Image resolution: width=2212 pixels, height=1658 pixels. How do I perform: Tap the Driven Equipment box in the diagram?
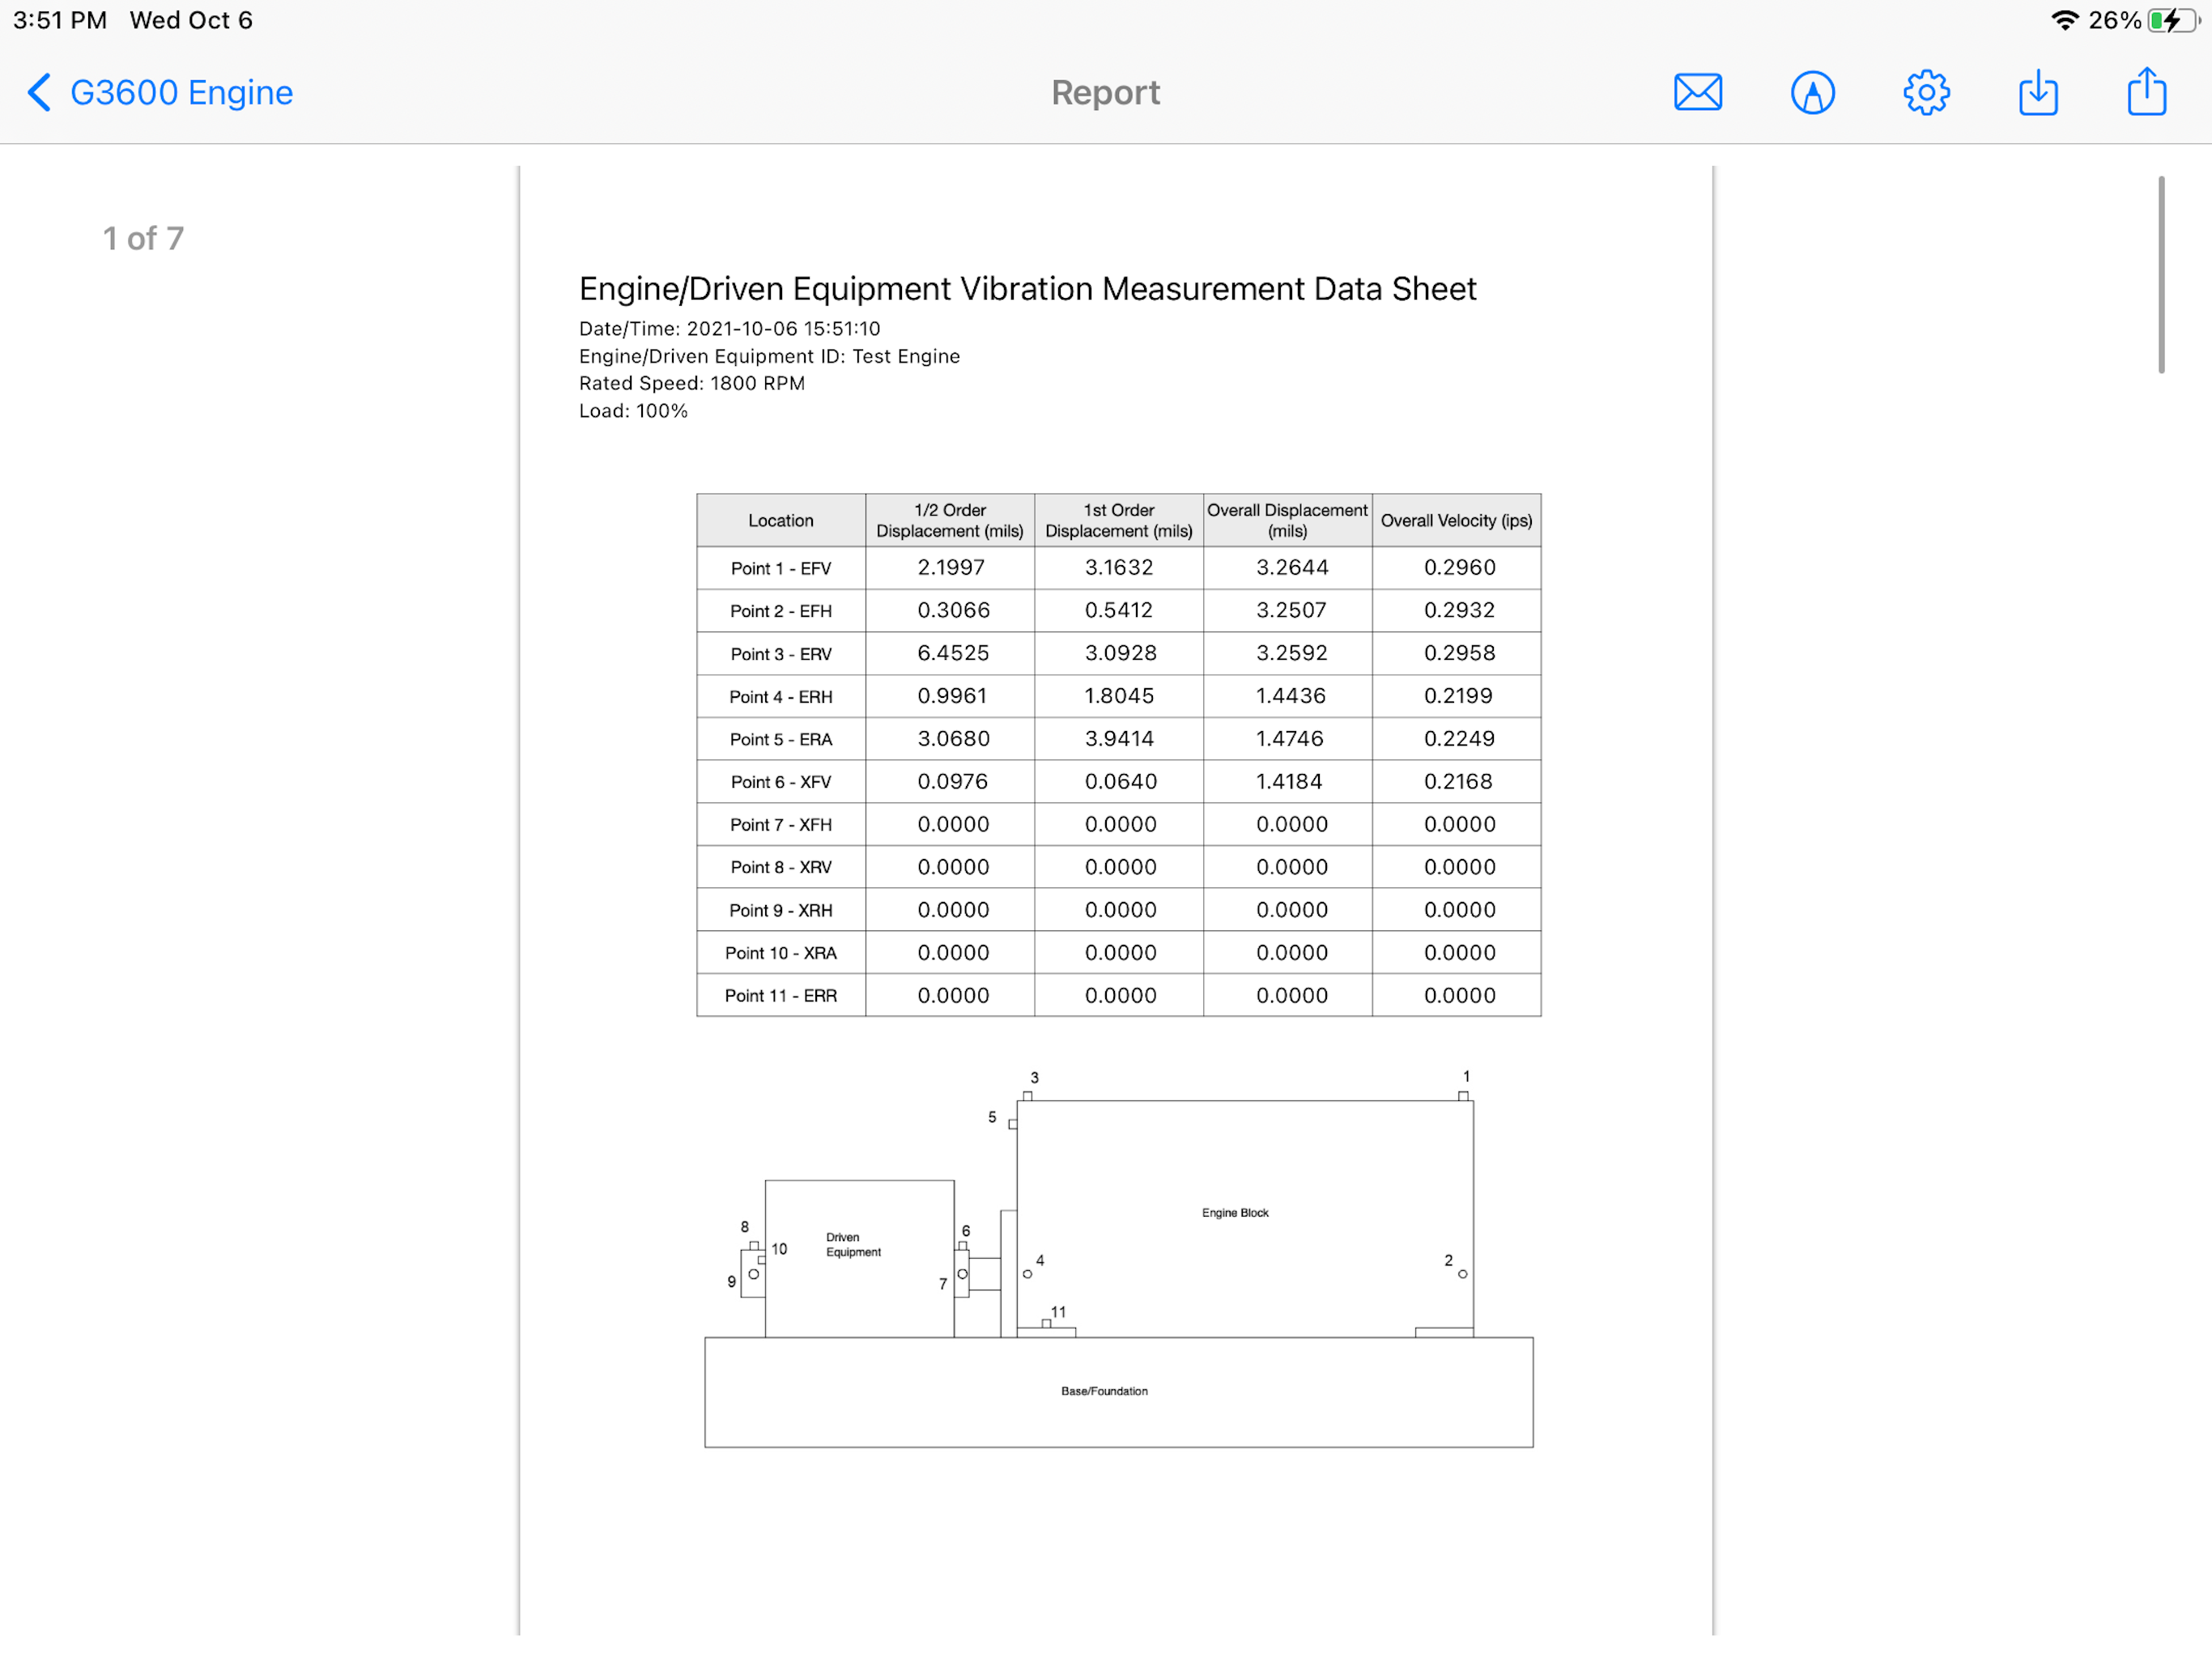[x=859, y=1258]
